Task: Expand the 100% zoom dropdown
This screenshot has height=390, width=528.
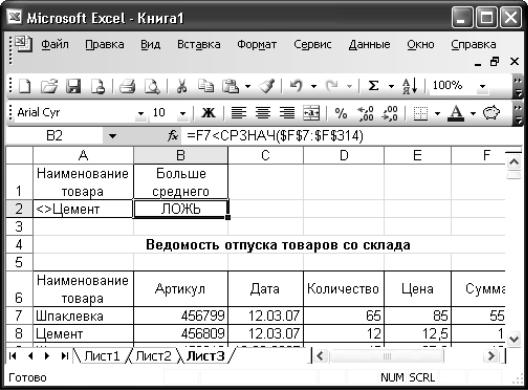Action: (x=483, y=87)
